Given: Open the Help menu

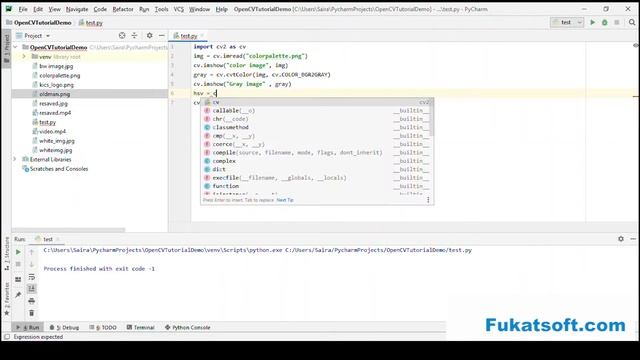Looking at the screenshot, I should [x=222, y=9].
